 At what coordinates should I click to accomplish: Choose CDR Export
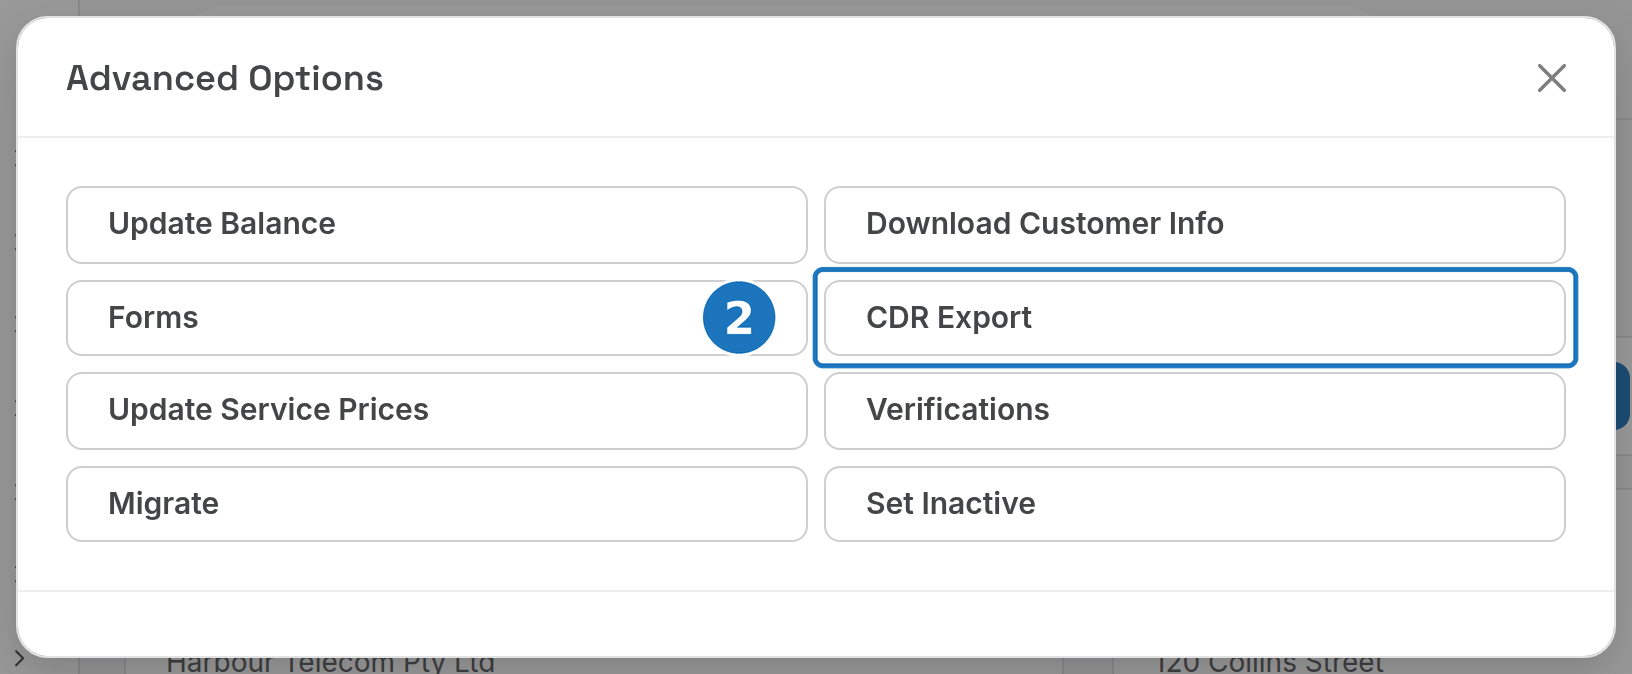1195,318
